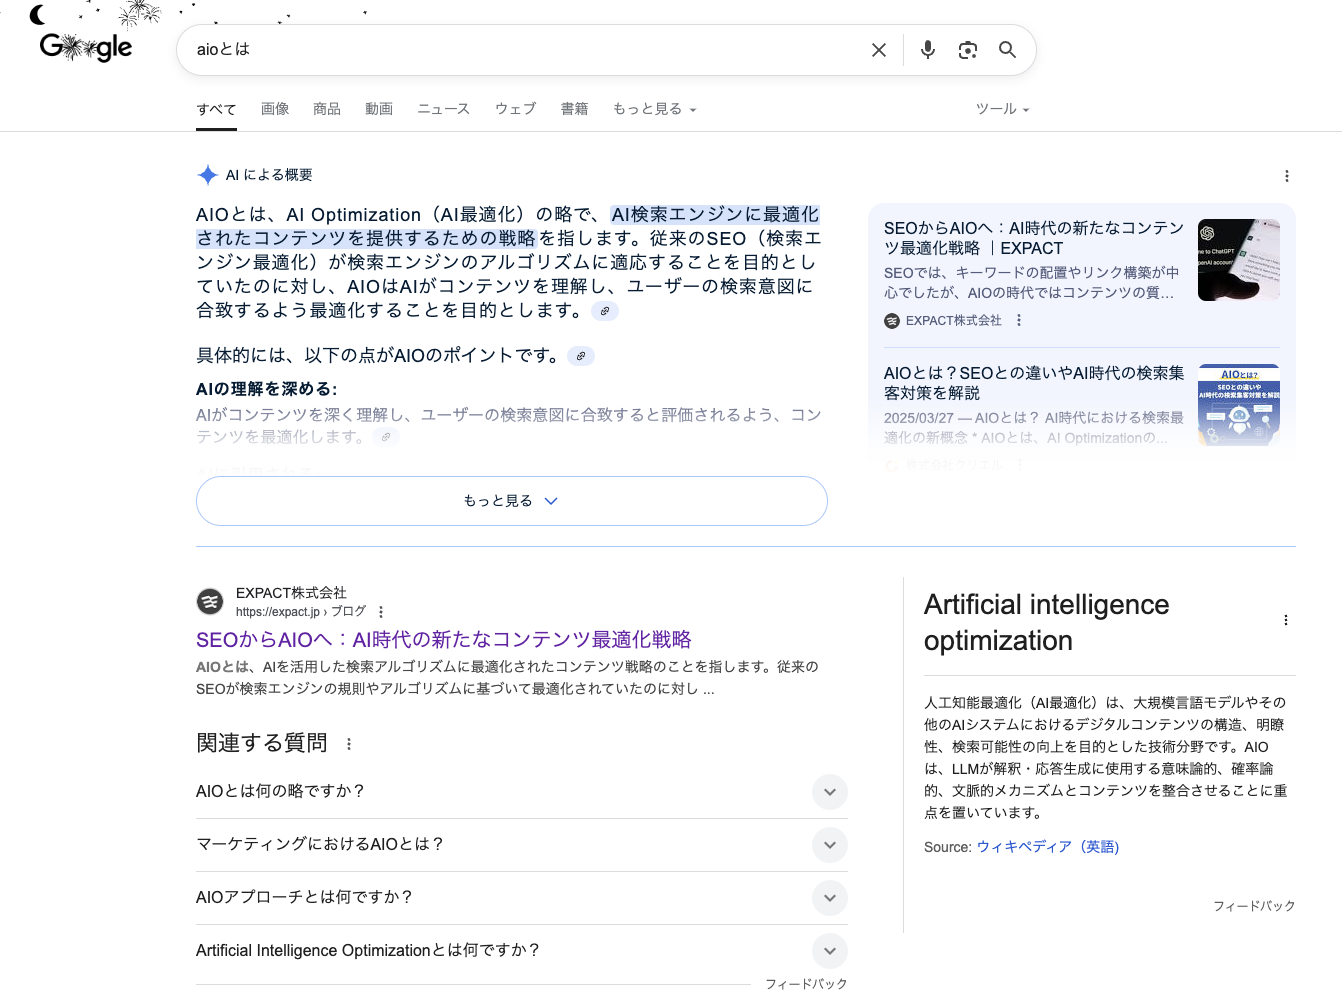Select the すべて tab
This screenshot has height=1006, width=1342.
216,110
